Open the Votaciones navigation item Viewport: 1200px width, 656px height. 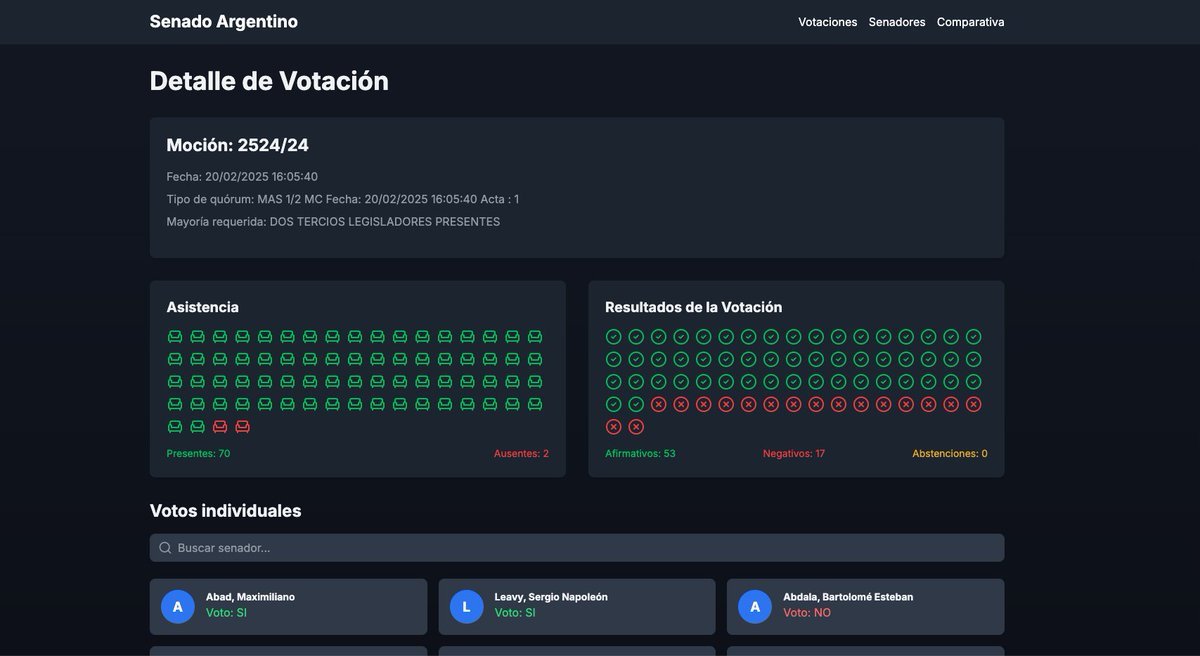(x=827, y=22)
